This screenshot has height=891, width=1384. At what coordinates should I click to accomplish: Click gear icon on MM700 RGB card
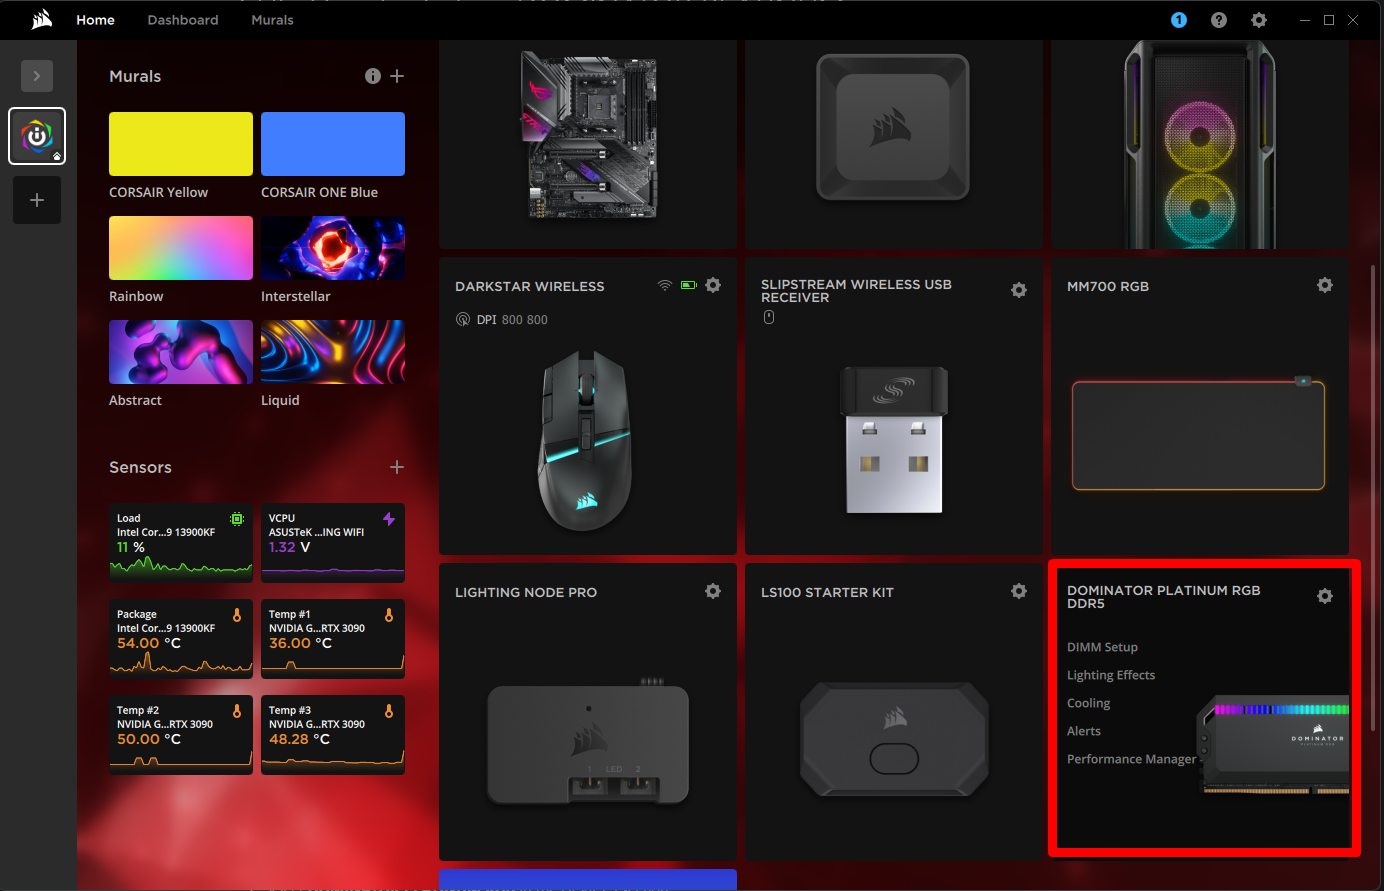1325,286
